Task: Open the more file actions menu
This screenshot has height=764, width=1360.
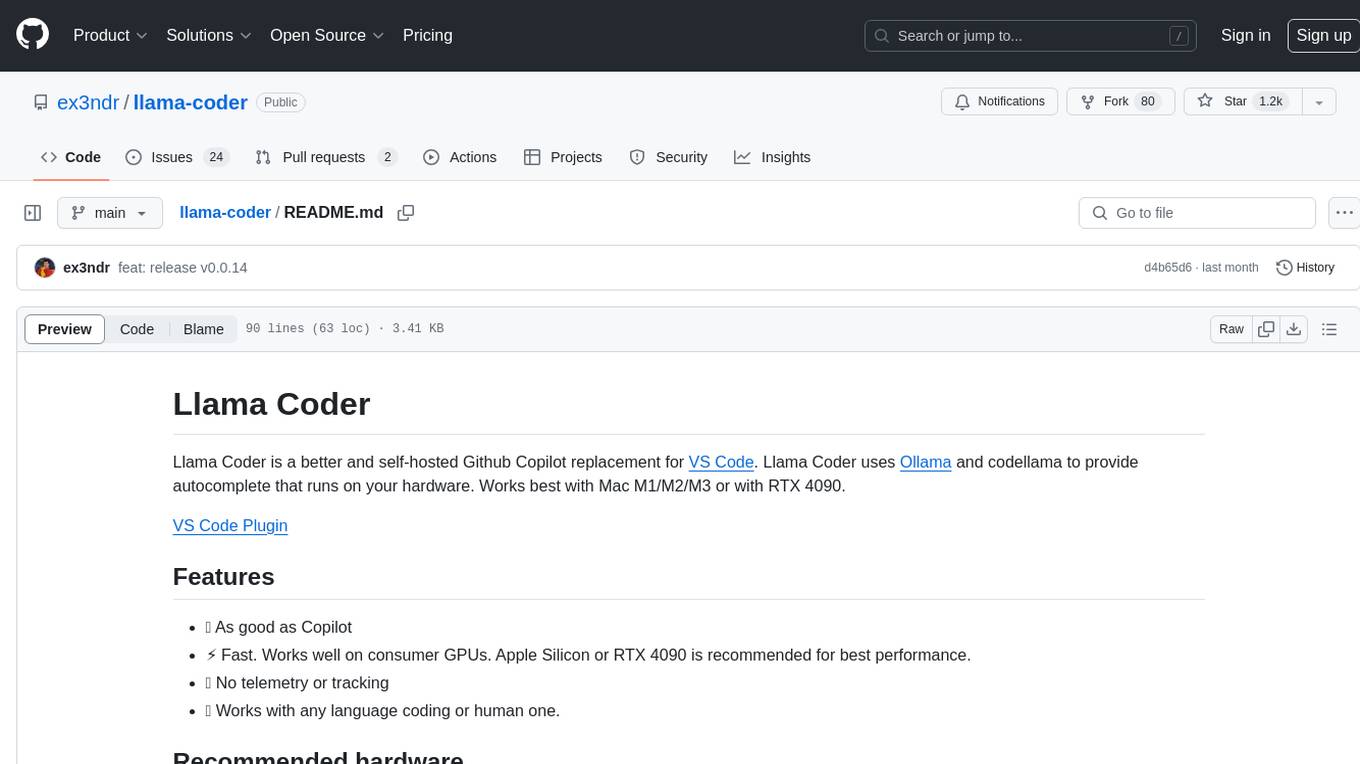Action: pyautogui.click(x=1344, y=213)
